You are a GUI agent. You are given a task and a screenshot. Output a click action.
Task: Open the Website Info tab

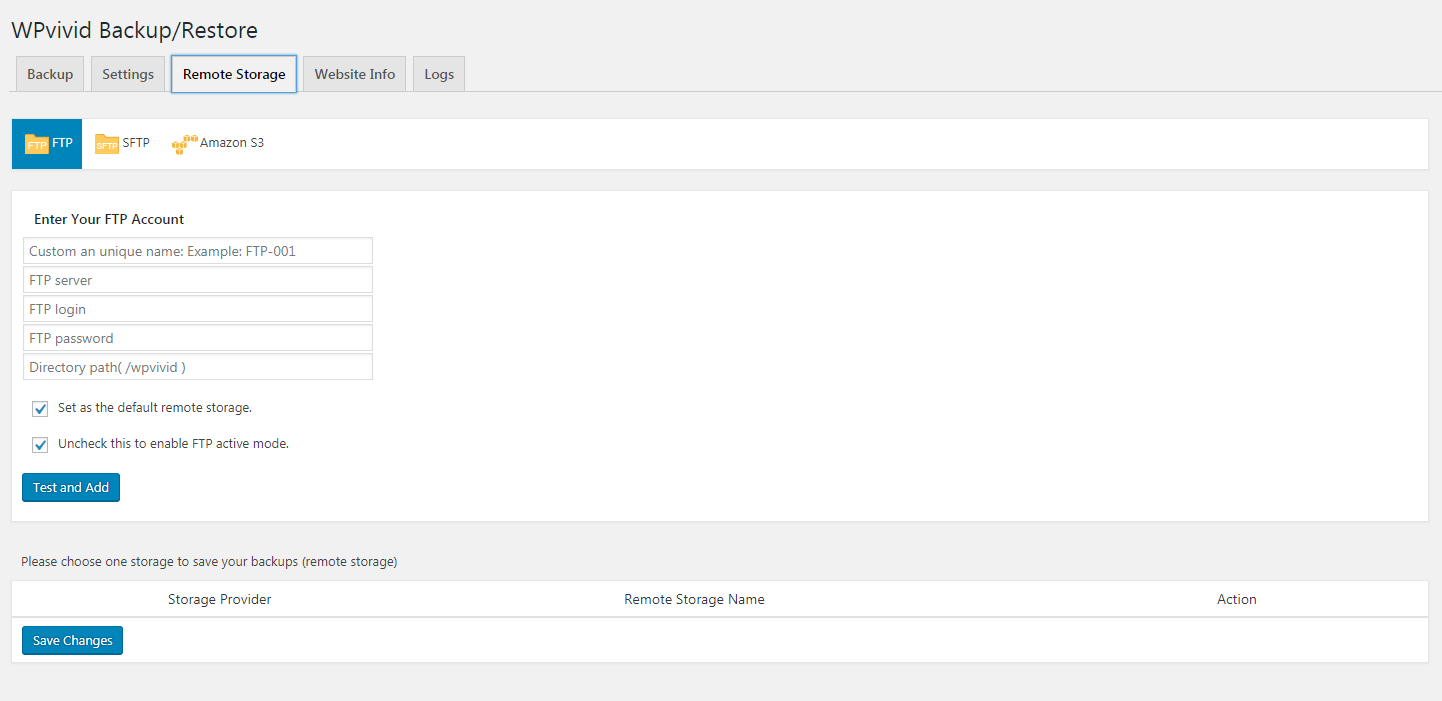pyautogui.click(x=354, y=73)
